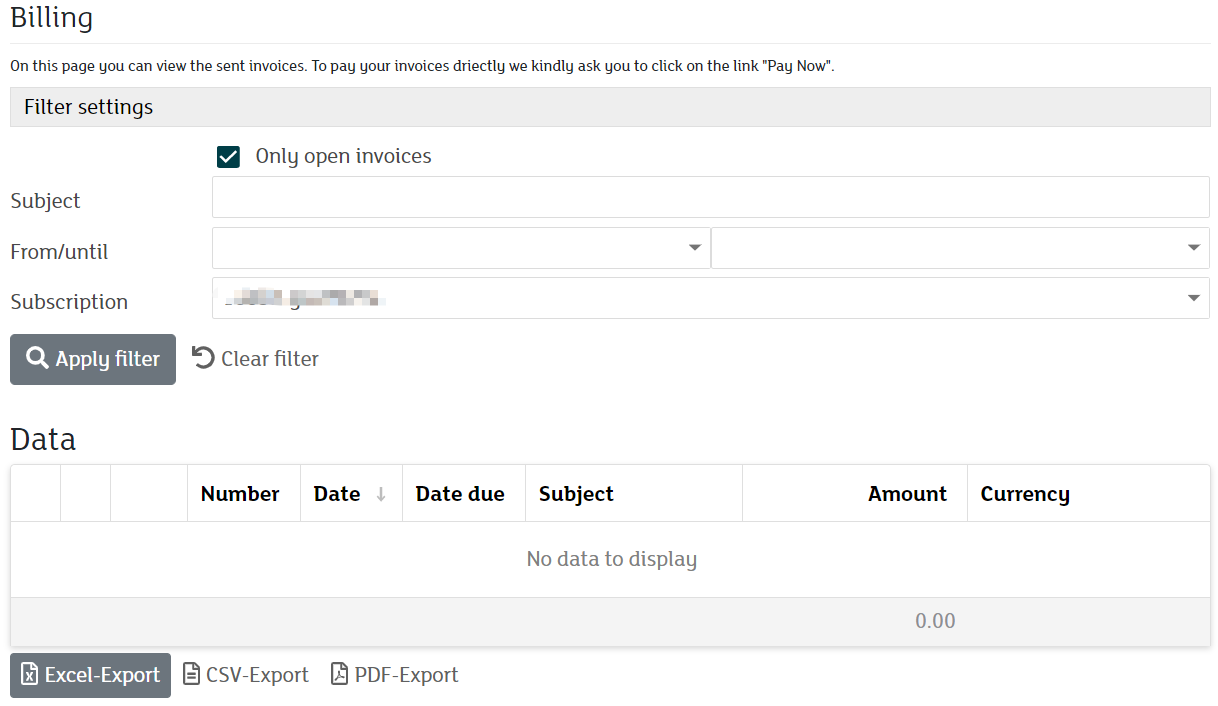This screenshot has height=706, width=1218.
Task: Click the magnifier icon in Apply filter
Action: pos(37,358)
